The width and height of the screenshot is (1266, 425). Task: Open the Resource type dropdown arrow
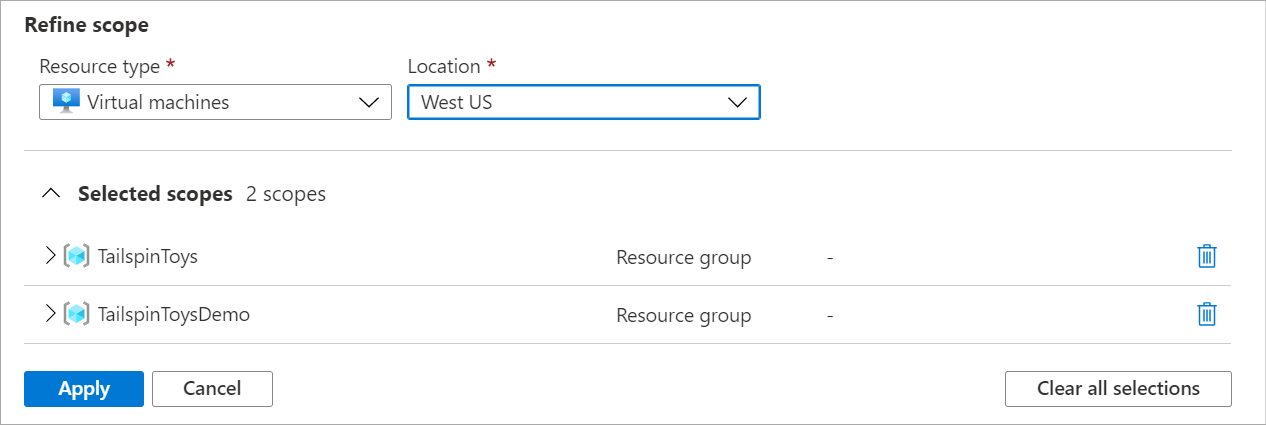click(369, 102)
